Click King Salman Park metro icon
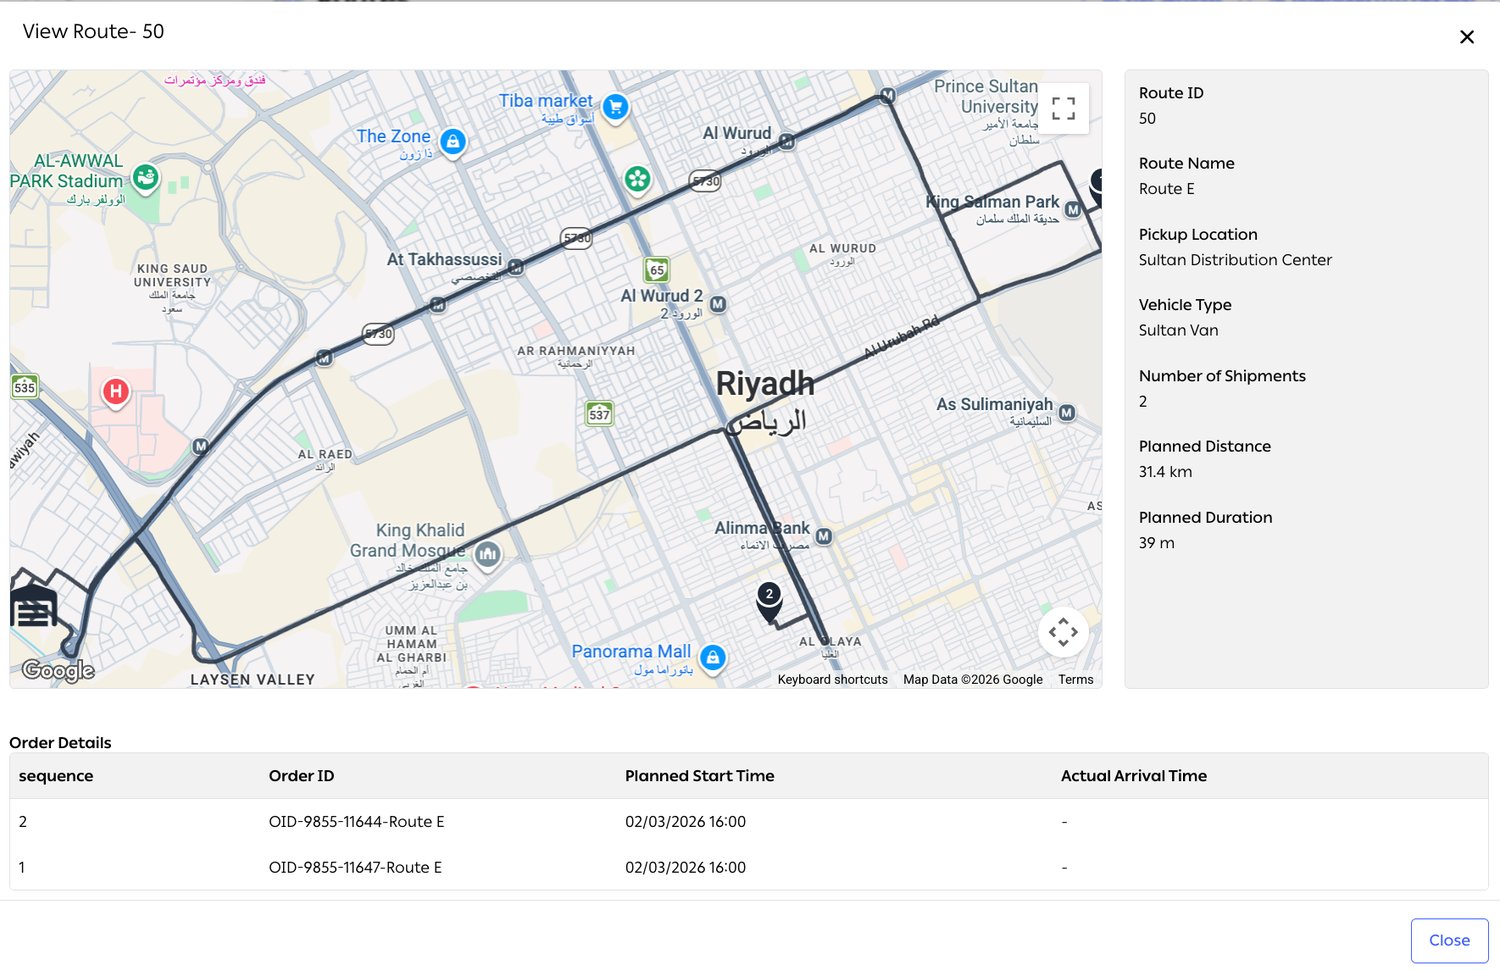Viewport: 1500px width, 971px height. (x=1073, y=210)
